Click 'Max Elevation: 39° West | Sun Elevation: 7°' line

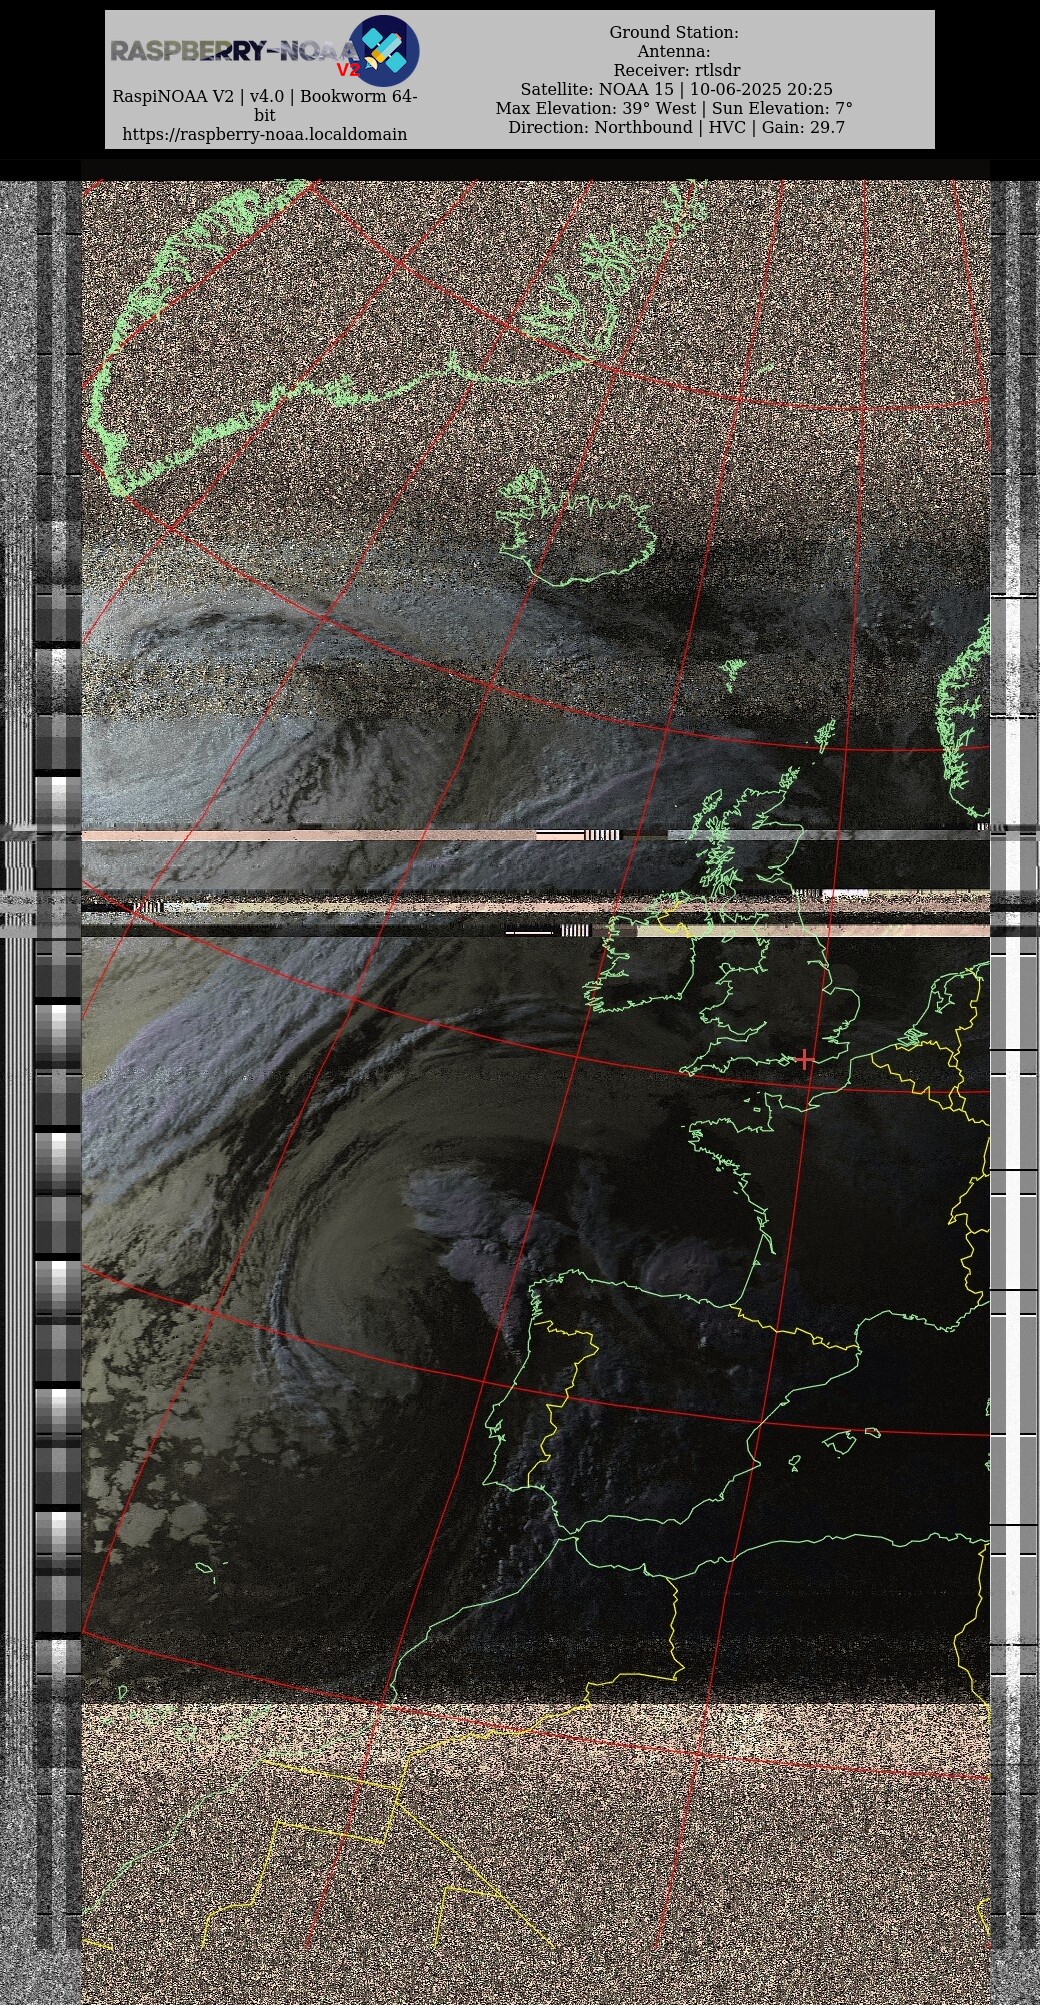tap(674, 109)
